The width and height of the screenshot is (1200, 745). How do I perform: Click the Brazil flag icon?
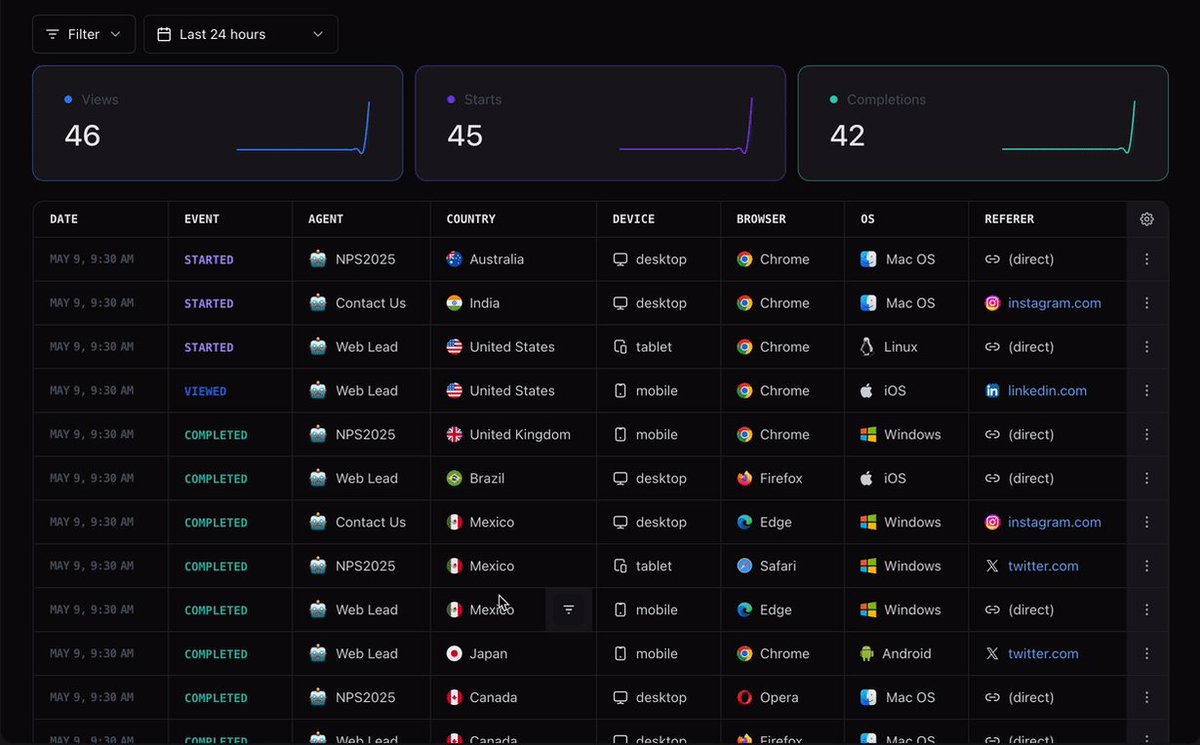(x=454, y=478)
